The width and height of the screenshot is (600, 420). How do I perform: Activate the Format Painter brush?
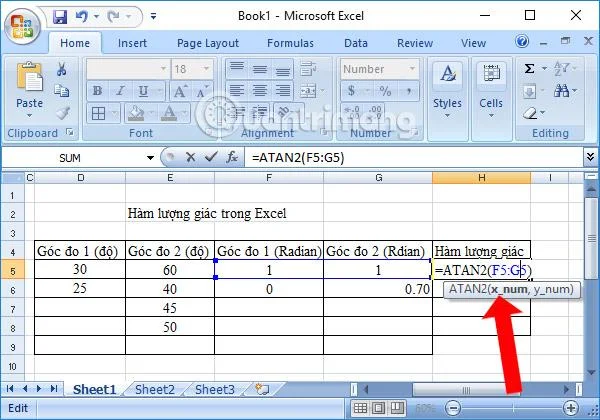(62, 112)
